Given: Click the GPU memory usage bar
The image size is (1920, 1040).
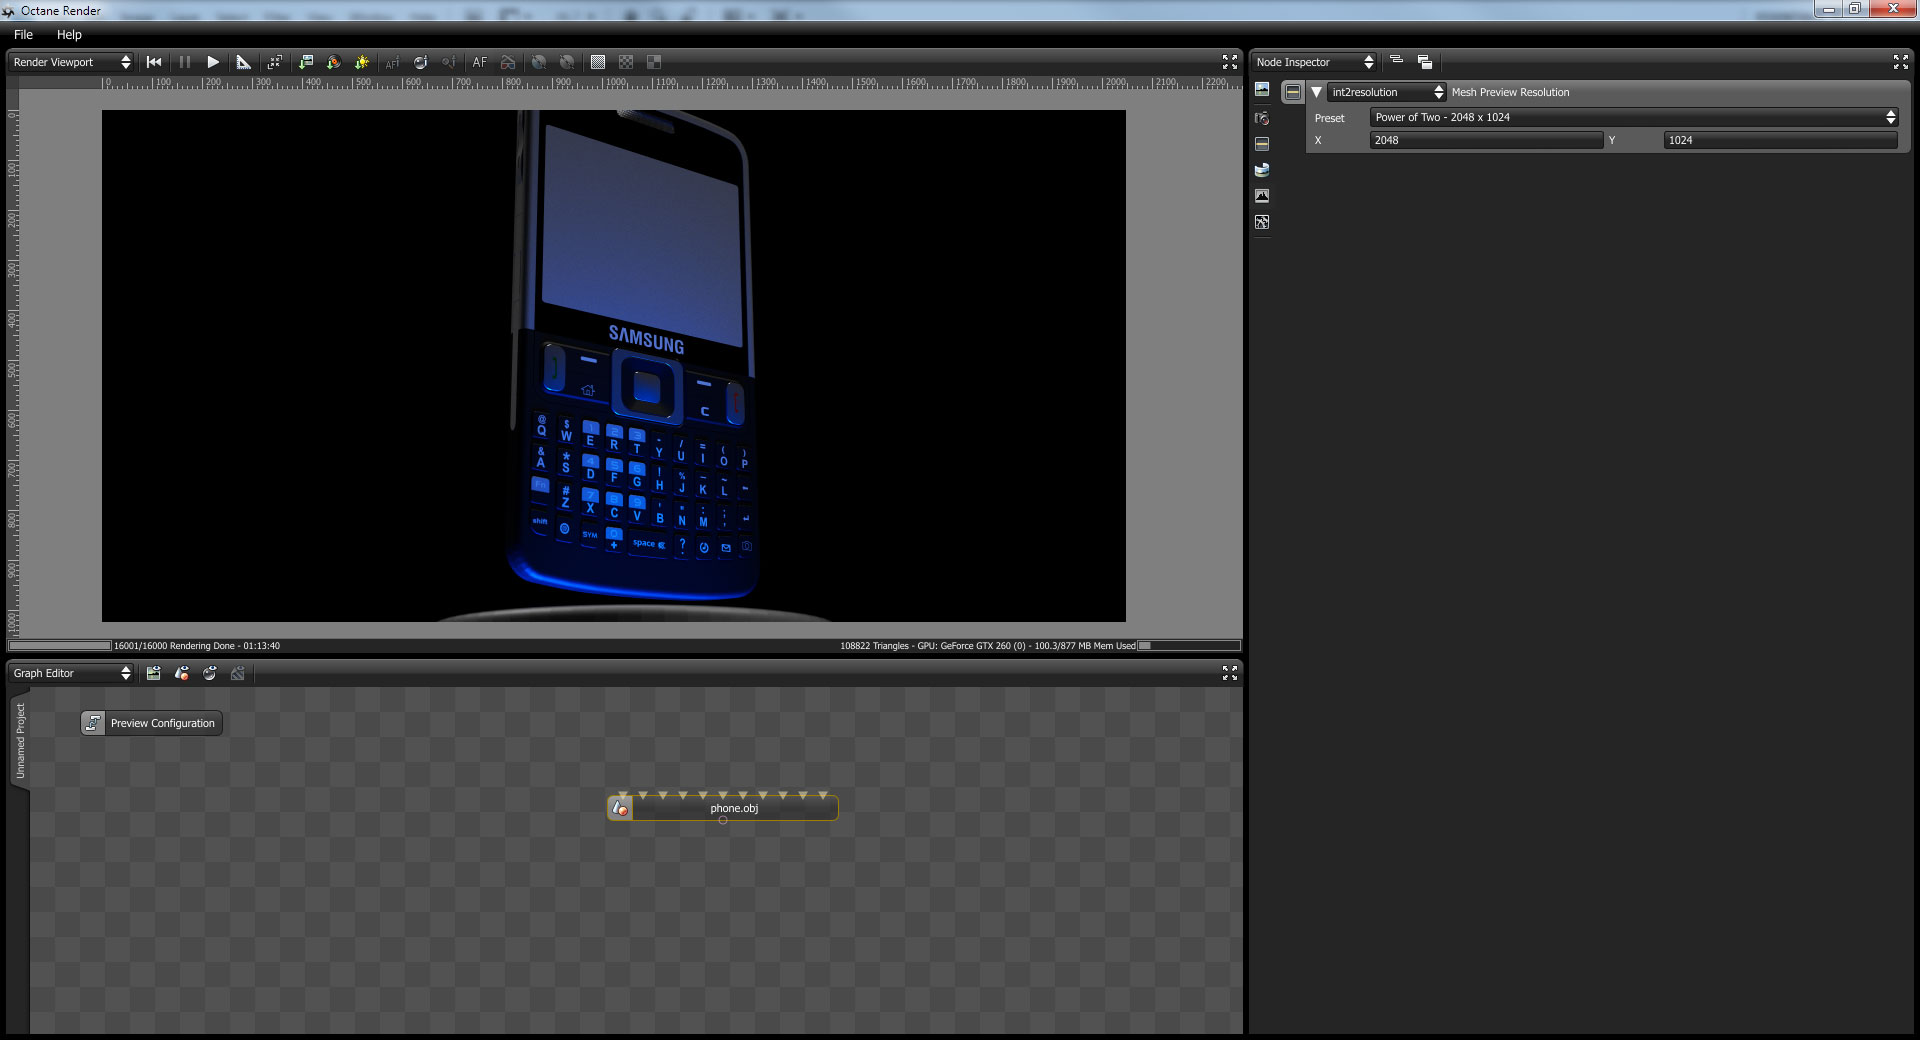Looking at the screenshot, I should click(x=1189, y=646).
